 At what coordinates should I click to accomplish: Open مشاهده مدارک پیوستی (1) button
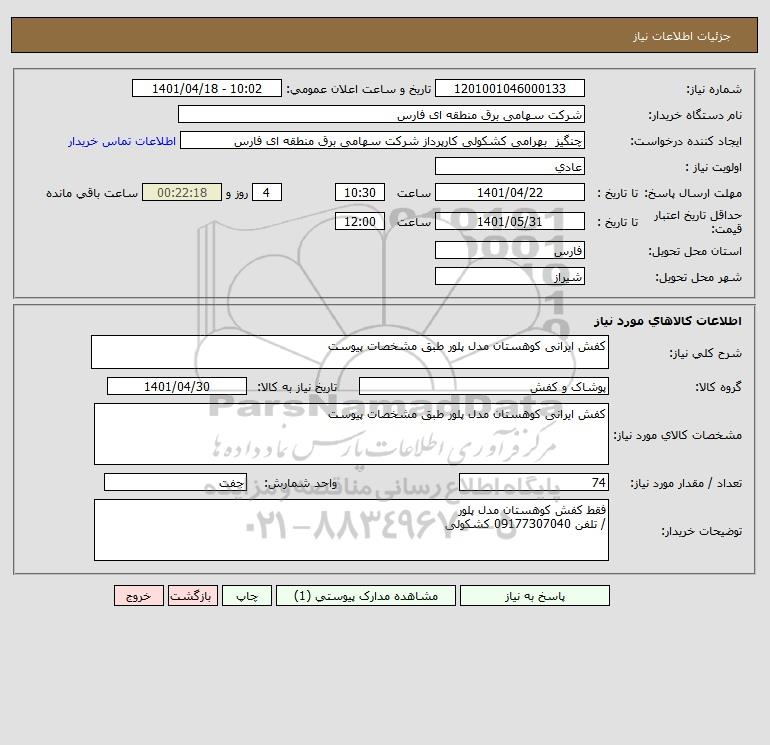(x=366, y=596)
